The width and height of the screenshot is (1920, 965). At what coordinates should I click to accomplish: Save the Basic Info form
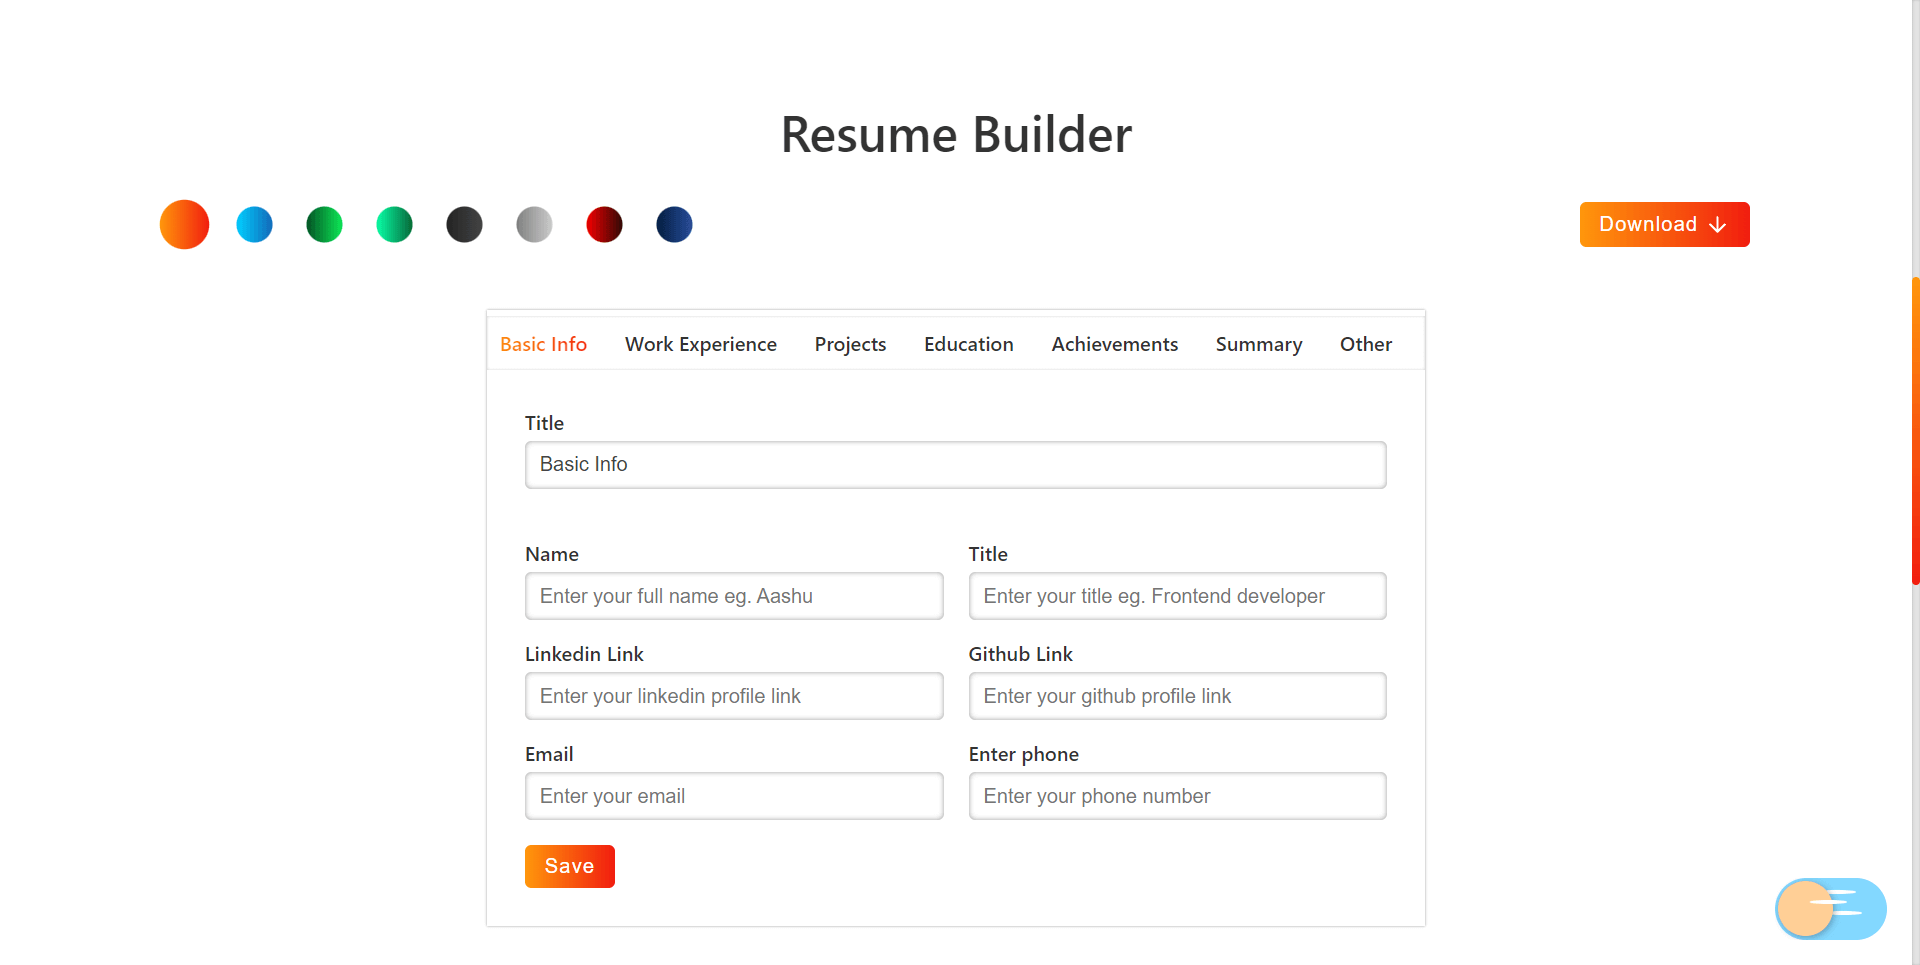(x=569, y=866)
